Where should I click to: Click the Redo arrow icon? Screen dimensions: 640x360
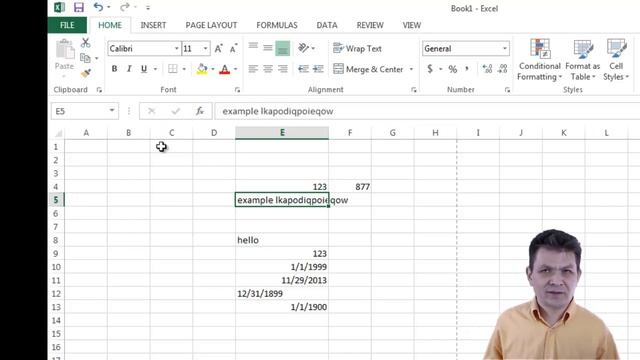pyautogui.click(x=125, y=7)
